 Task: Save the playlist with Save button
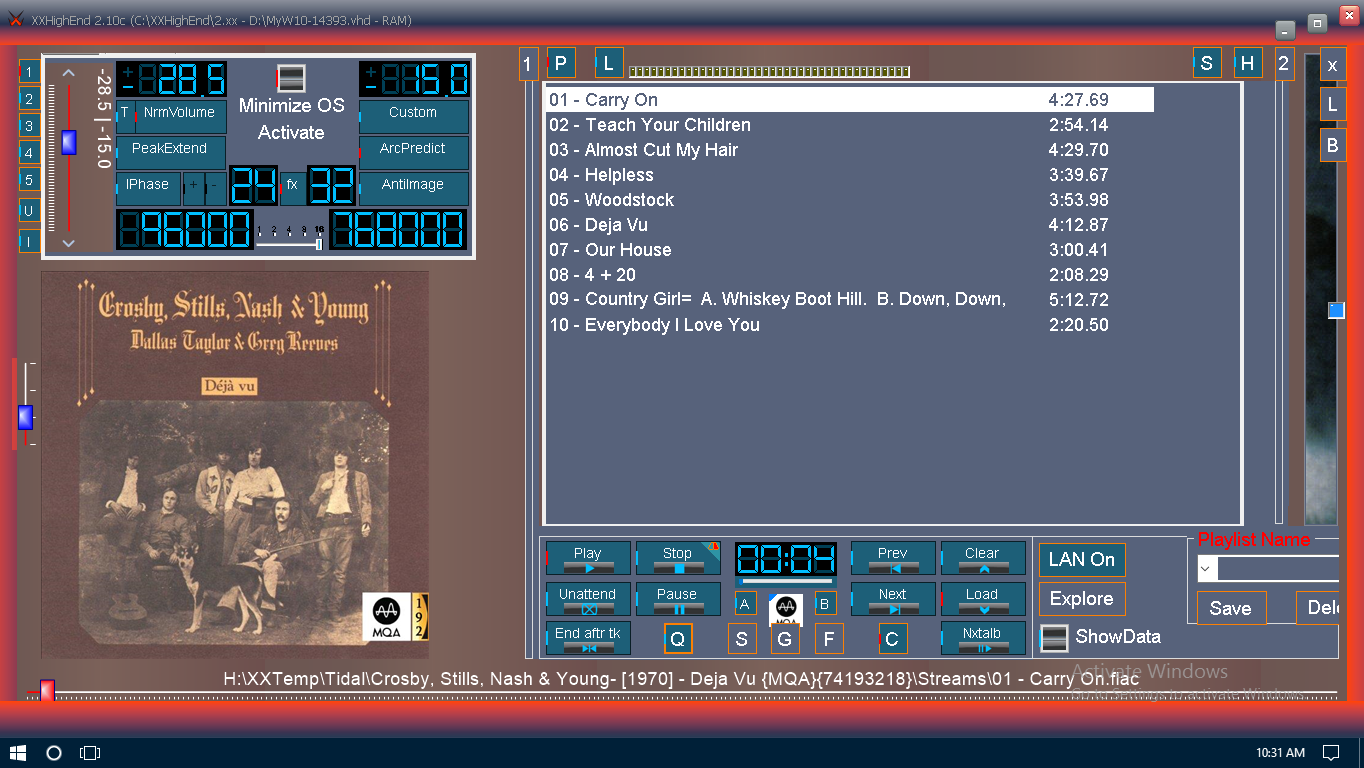point(1231,608)
